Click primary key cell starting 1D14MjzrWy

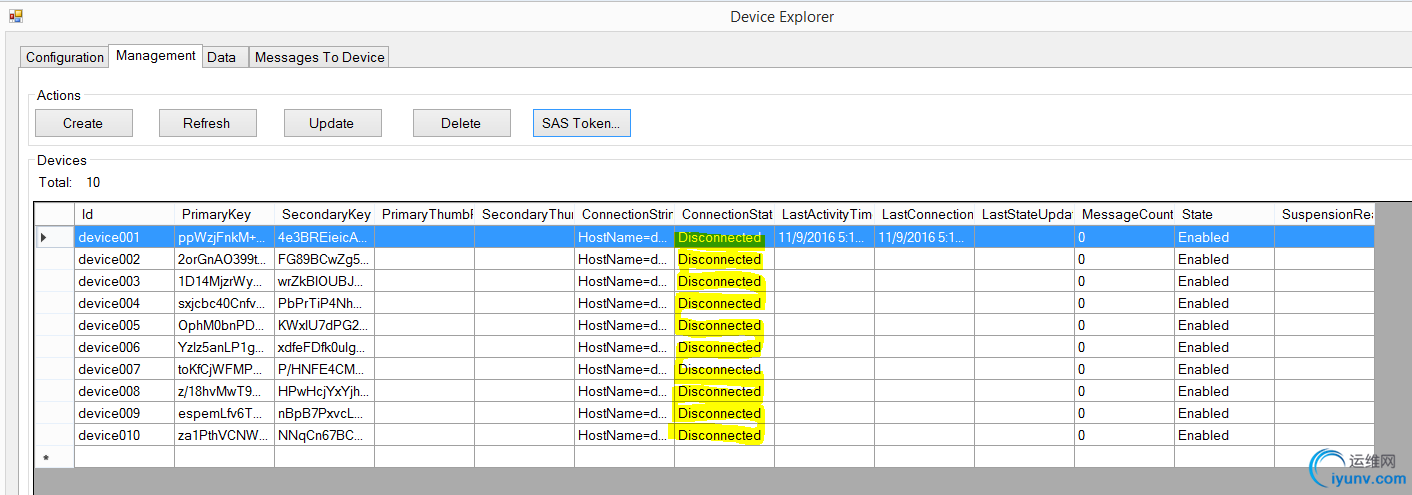(x=224, y=281)
